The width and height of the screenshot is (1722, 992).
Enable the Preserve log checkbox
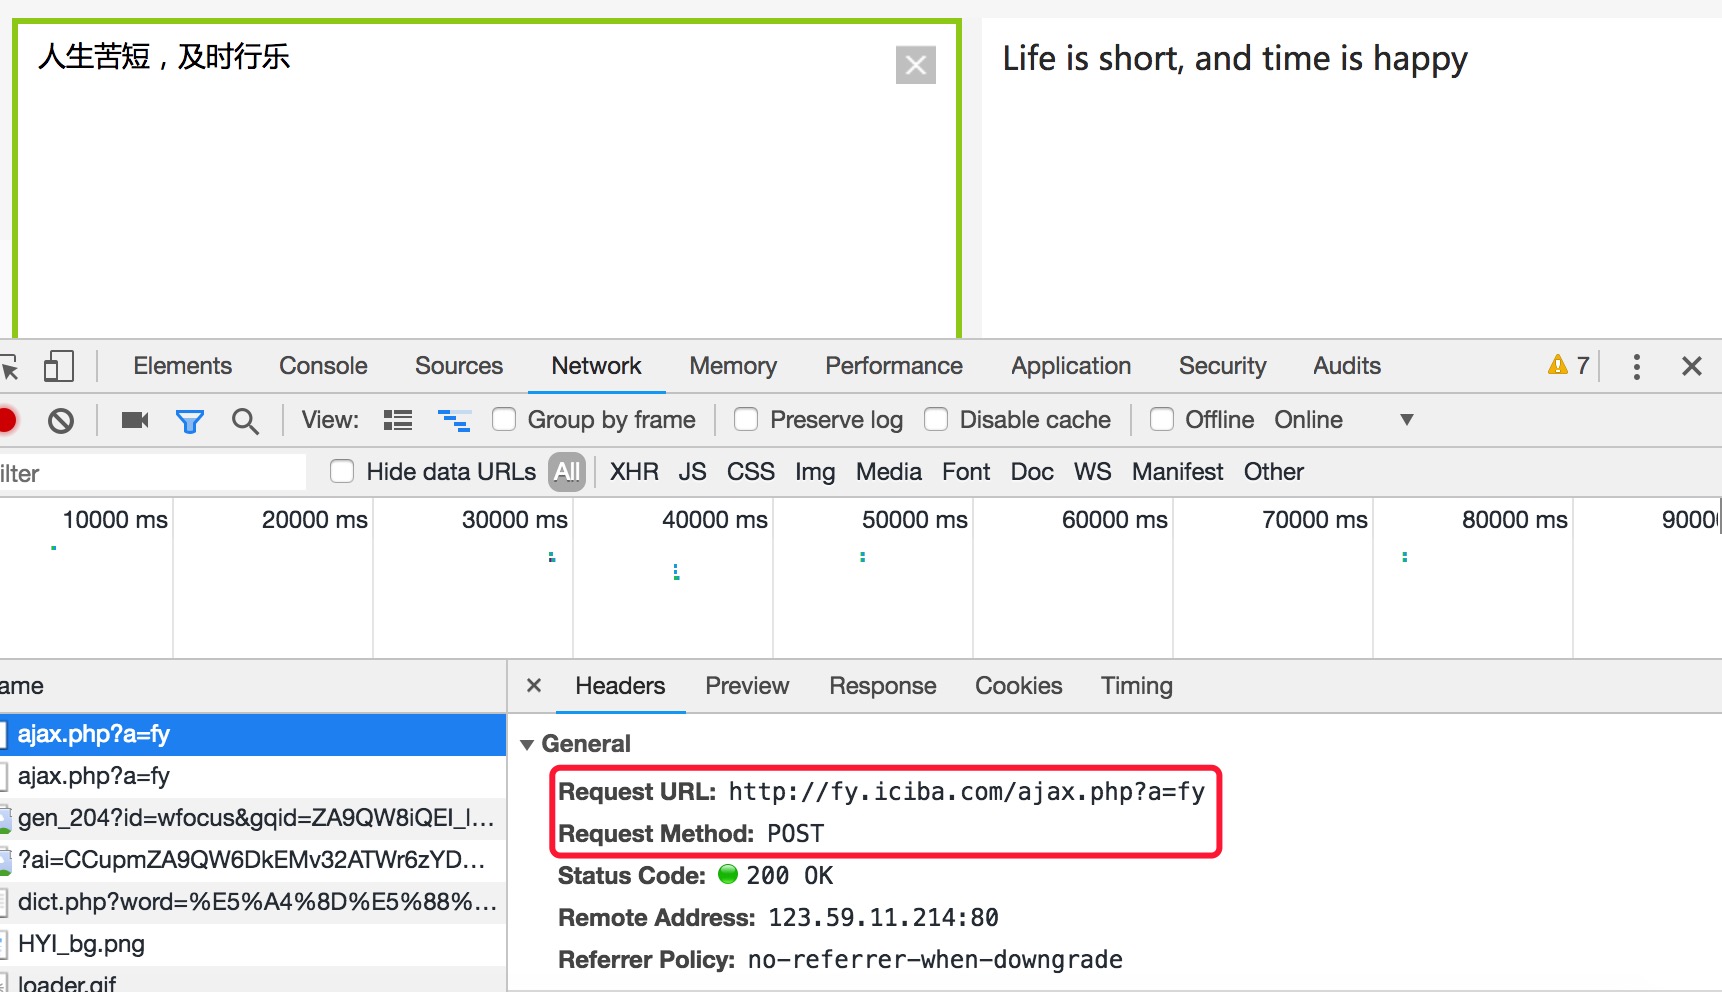(x=746, y=419)
